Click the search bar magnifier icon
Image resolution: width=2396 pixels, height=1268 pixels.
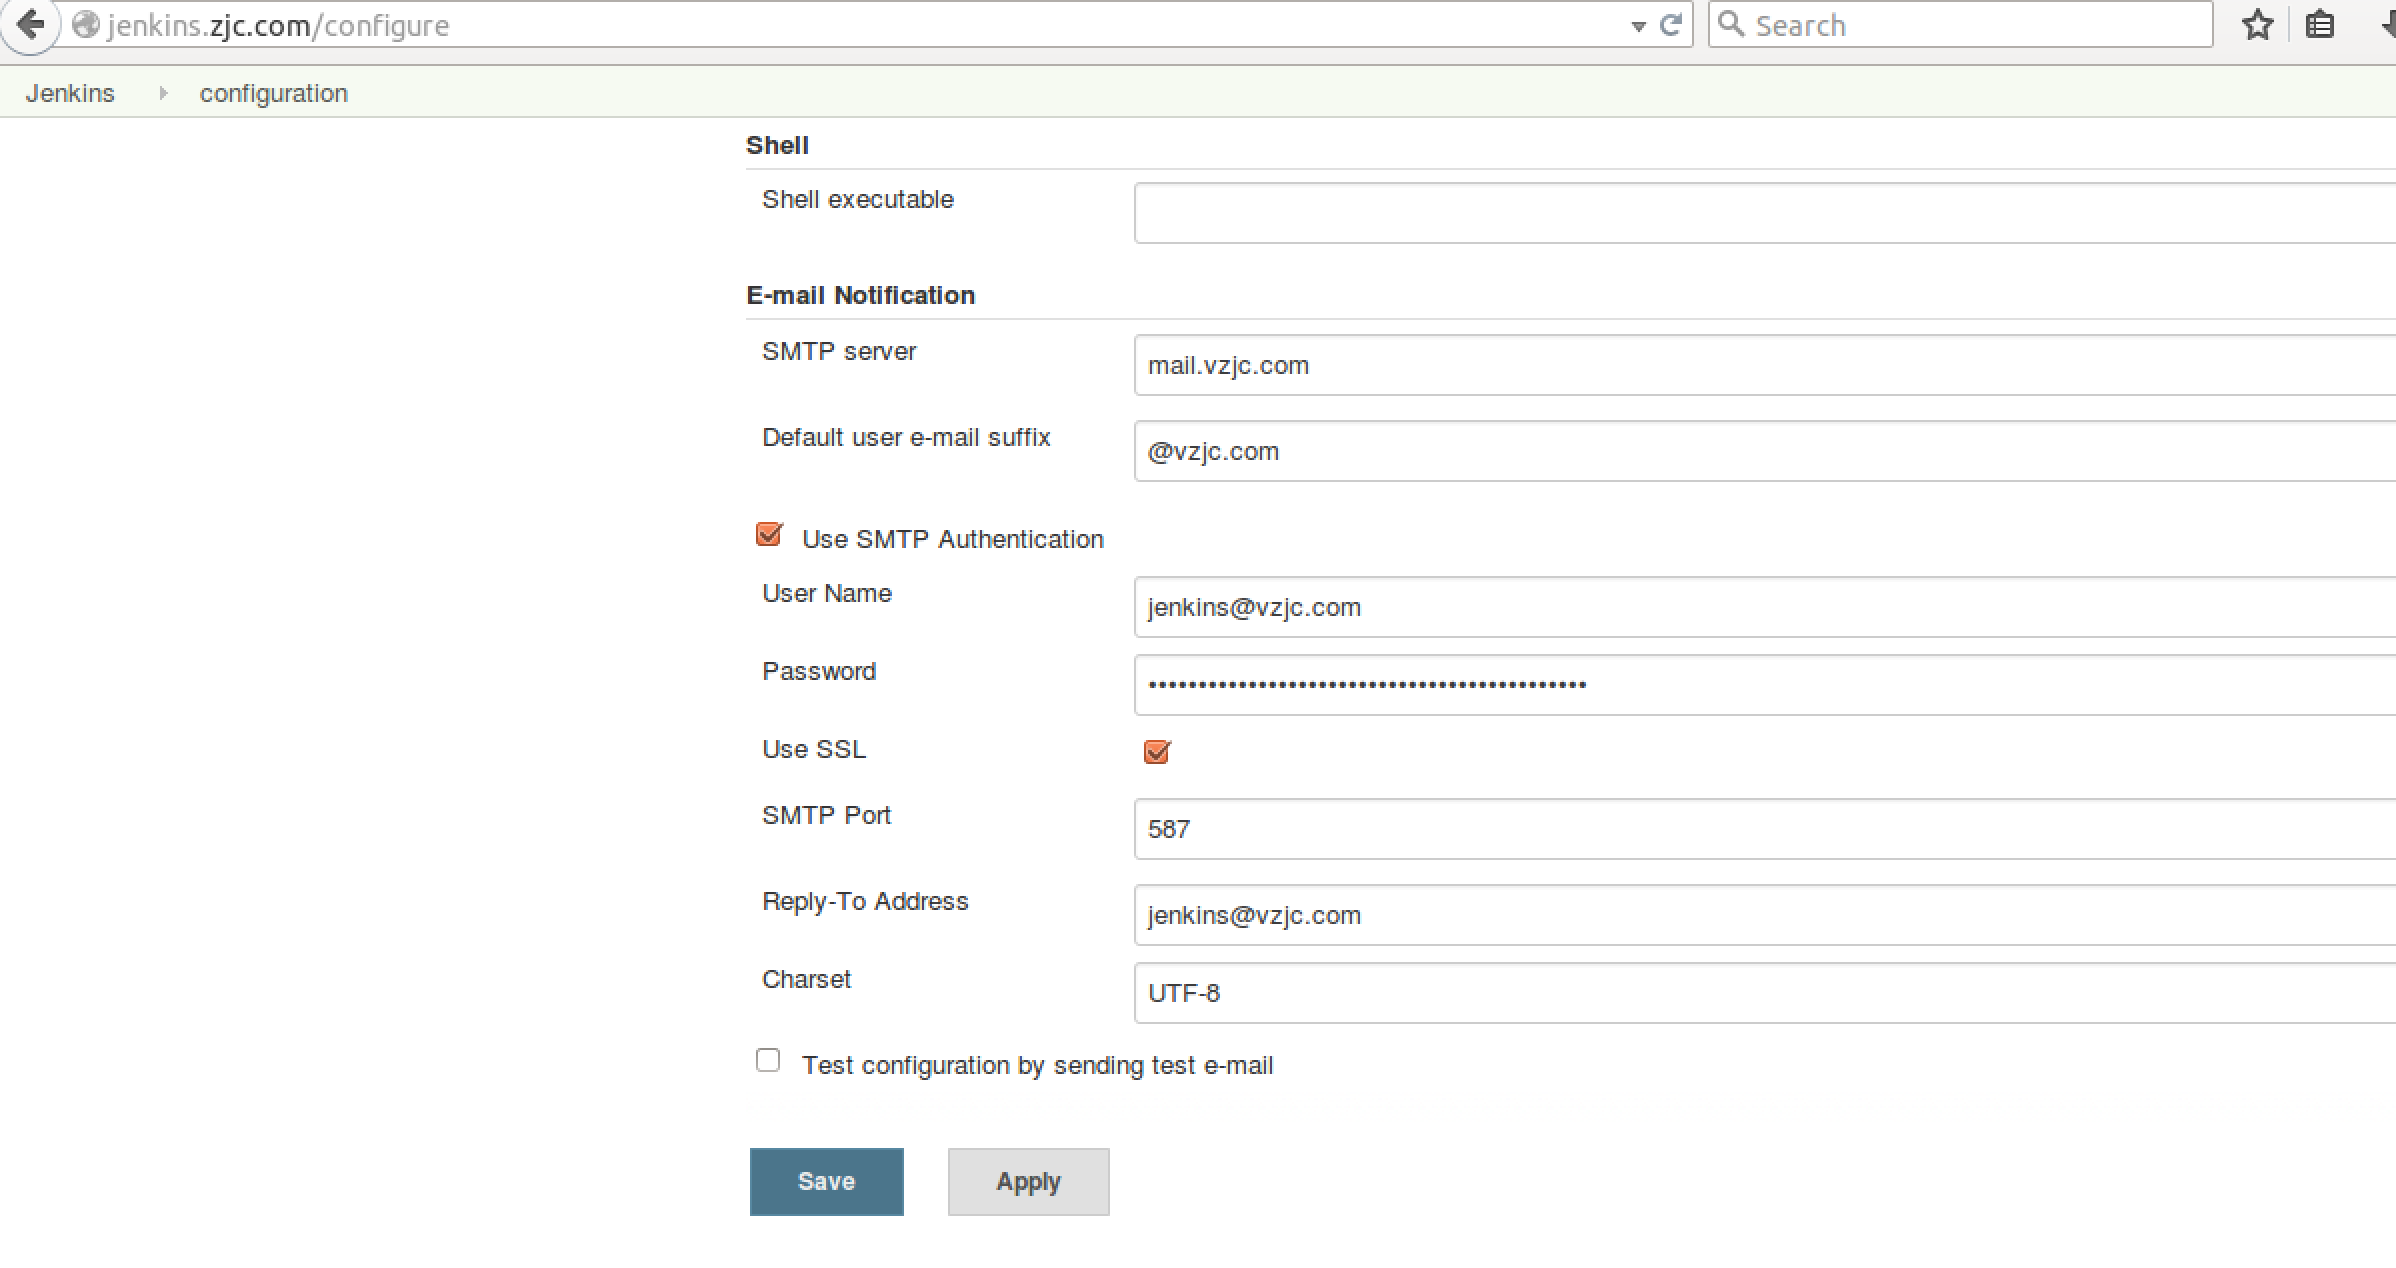click(1732, 22)
